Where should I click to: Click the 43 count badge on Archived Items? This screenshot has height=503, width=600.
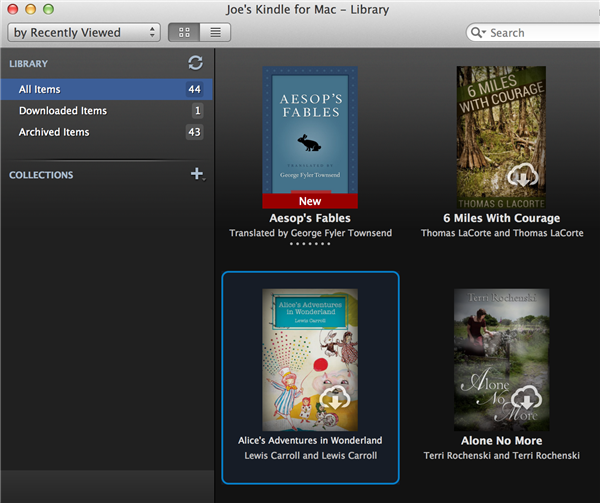click(194, 132)
